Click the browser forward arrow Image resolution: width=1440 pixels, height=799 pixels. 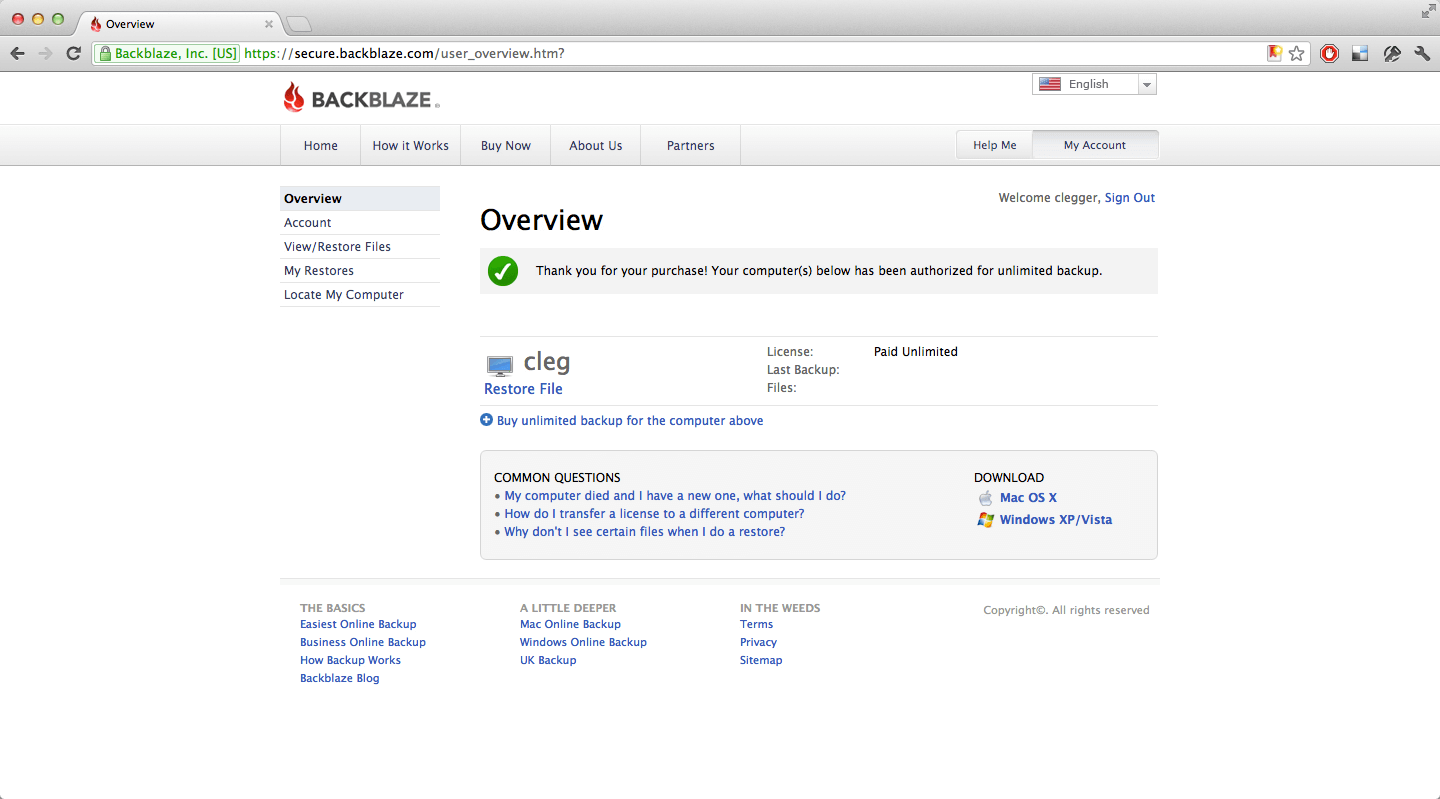(x=45, y=53)
